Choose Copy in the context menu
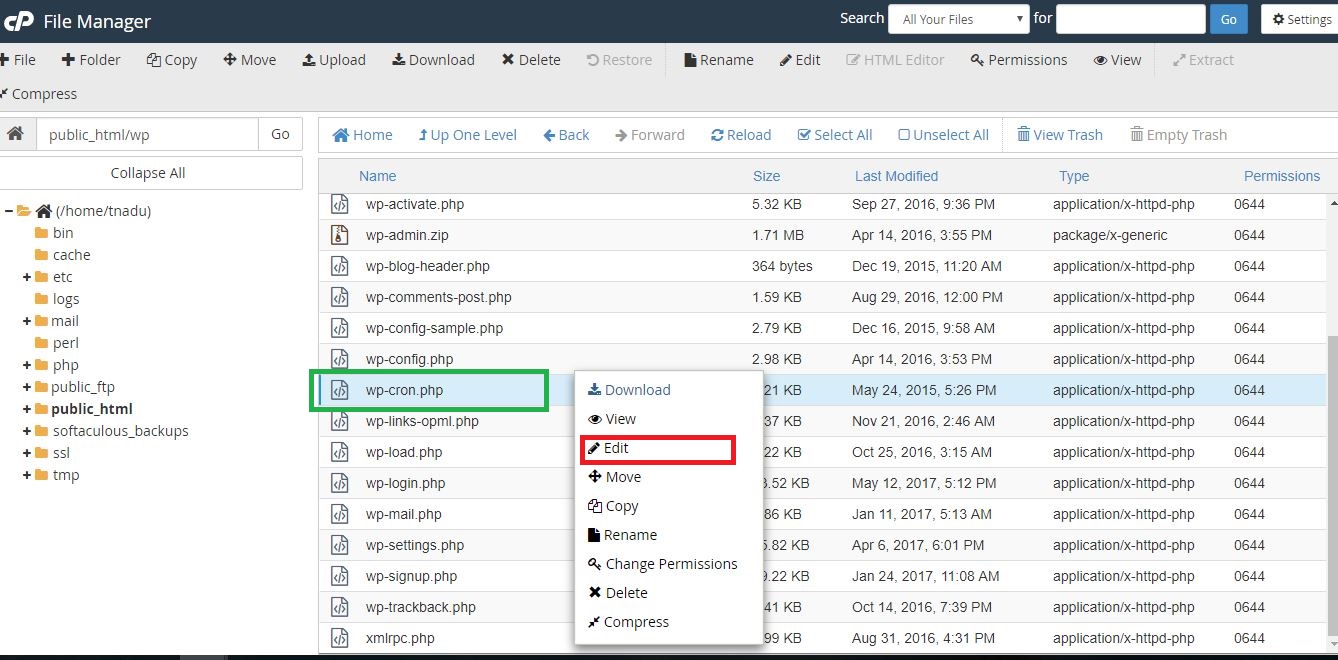The width and height of the screenshot is (1338, 660). tap(613, 506)
